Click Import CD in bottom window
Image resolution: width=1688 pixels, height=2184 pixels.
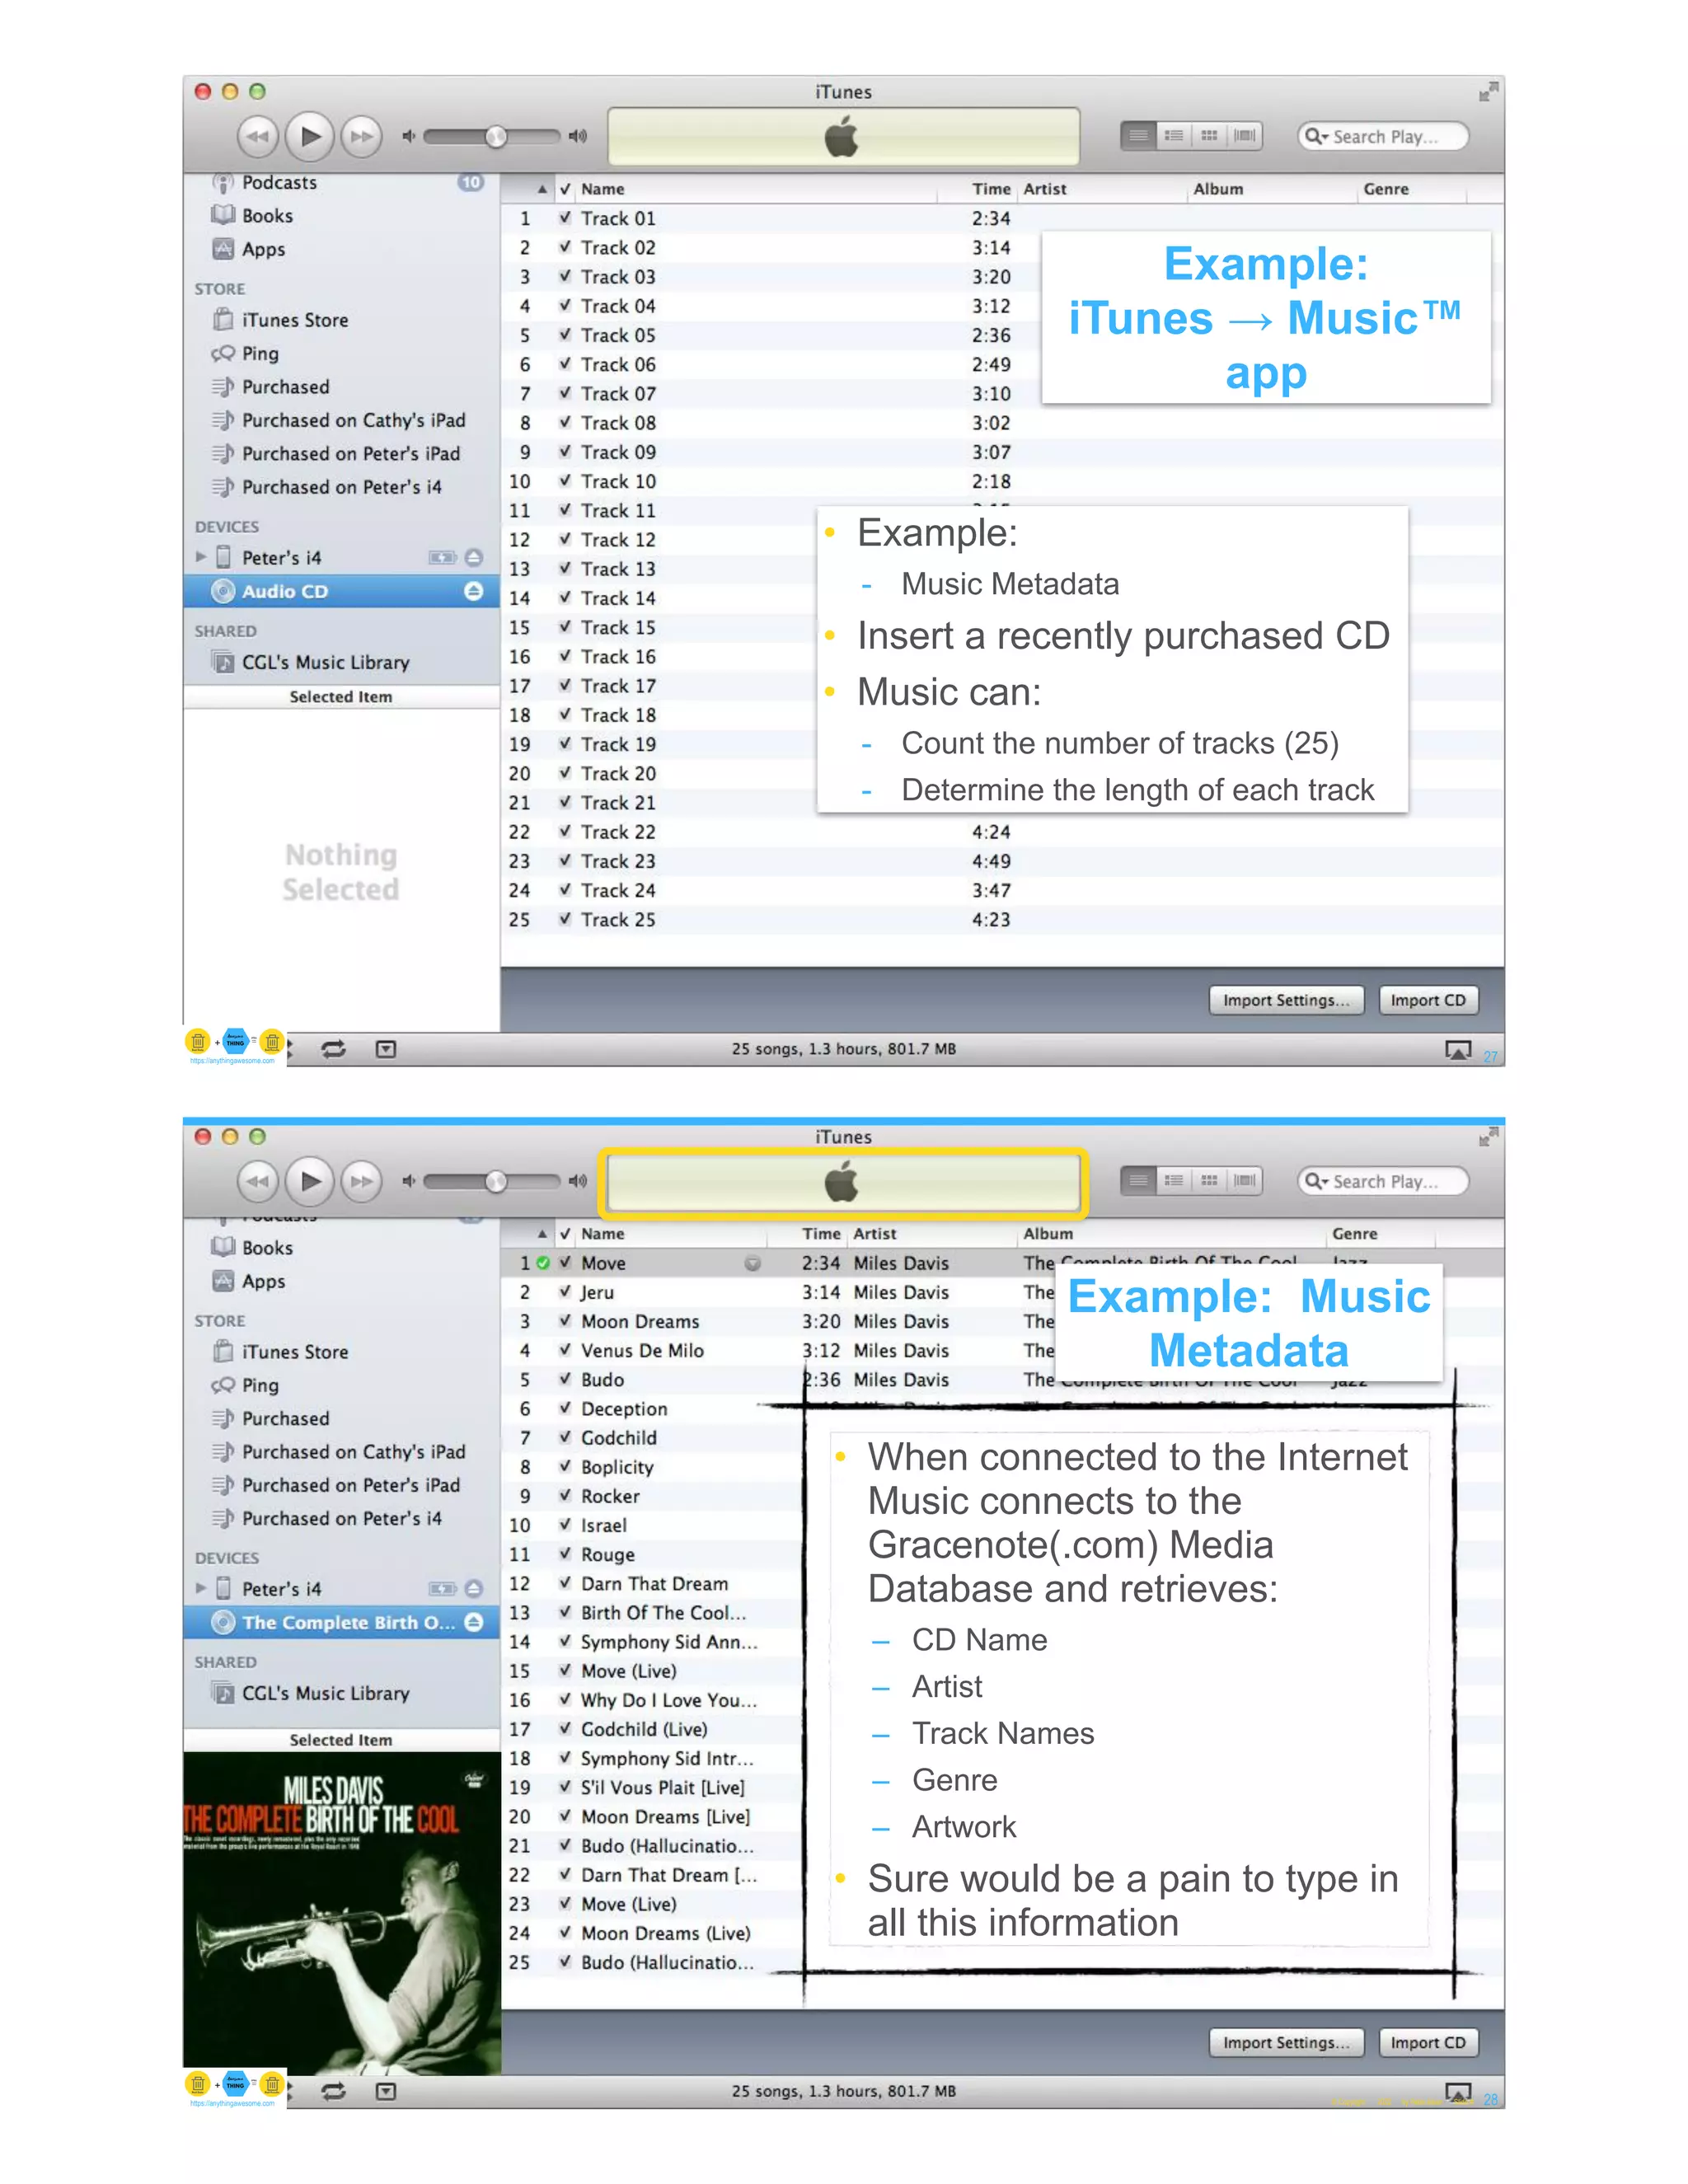[1428, 2043]
